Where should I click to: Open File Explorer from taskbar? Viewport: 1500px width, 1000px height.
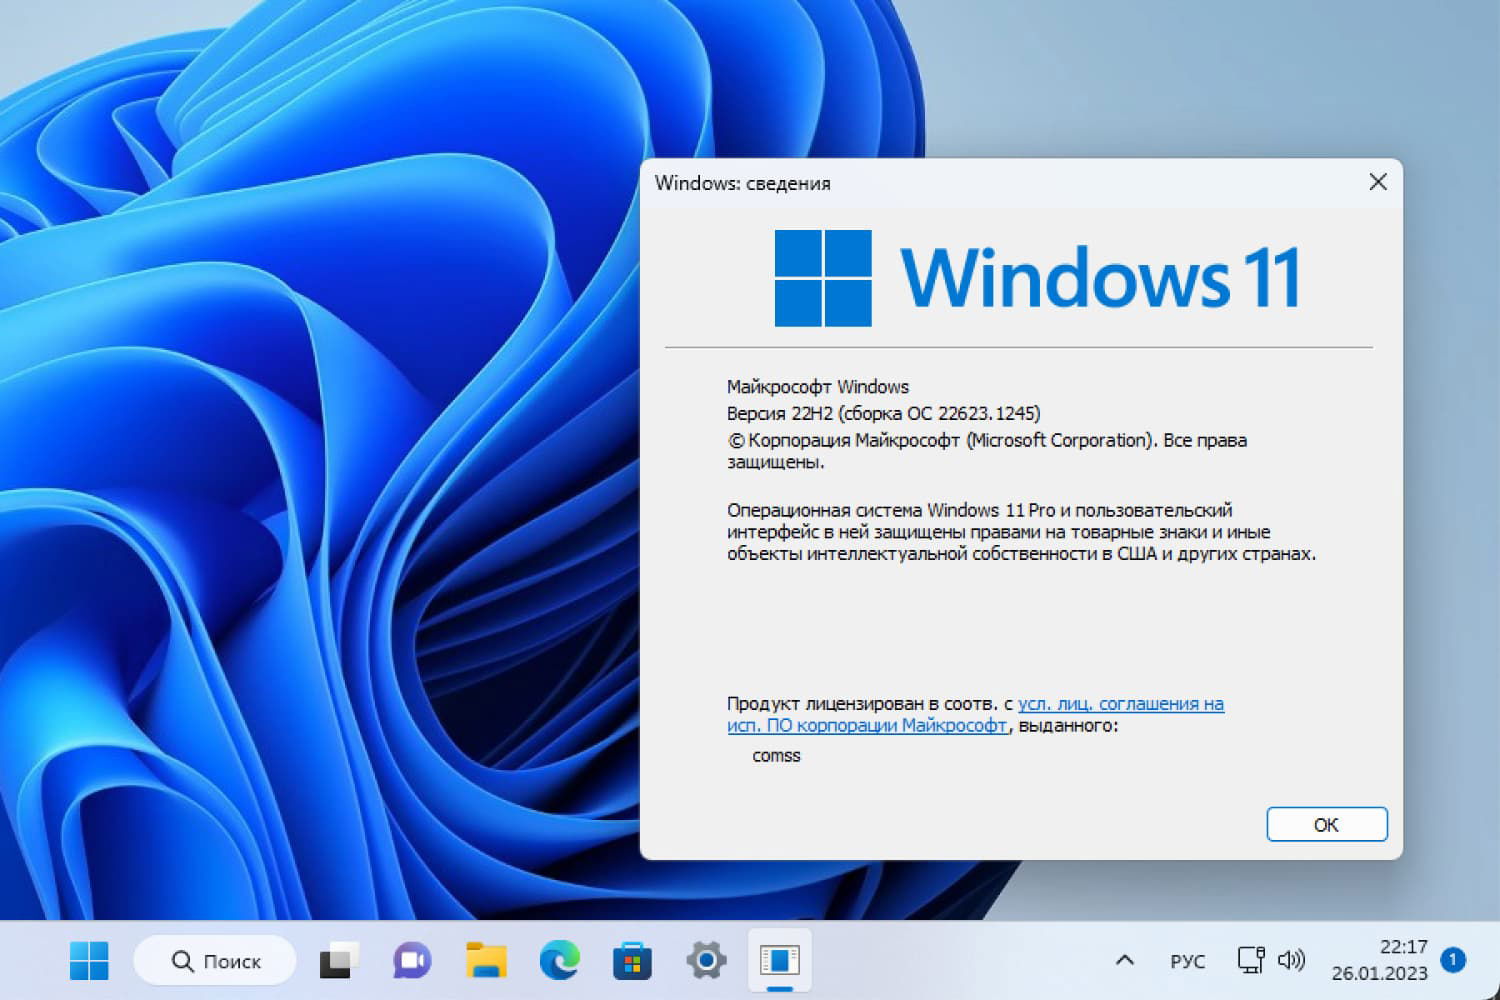click(486, 961)
